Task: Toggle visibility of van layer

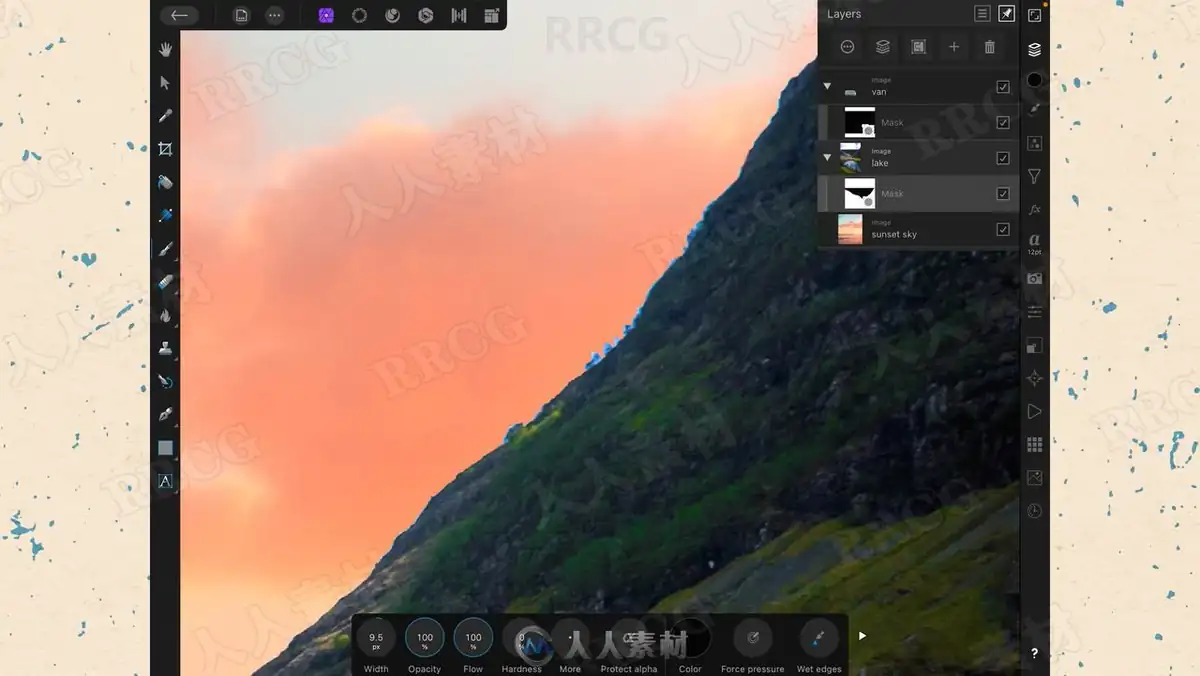Action: tap(1003, 87)
